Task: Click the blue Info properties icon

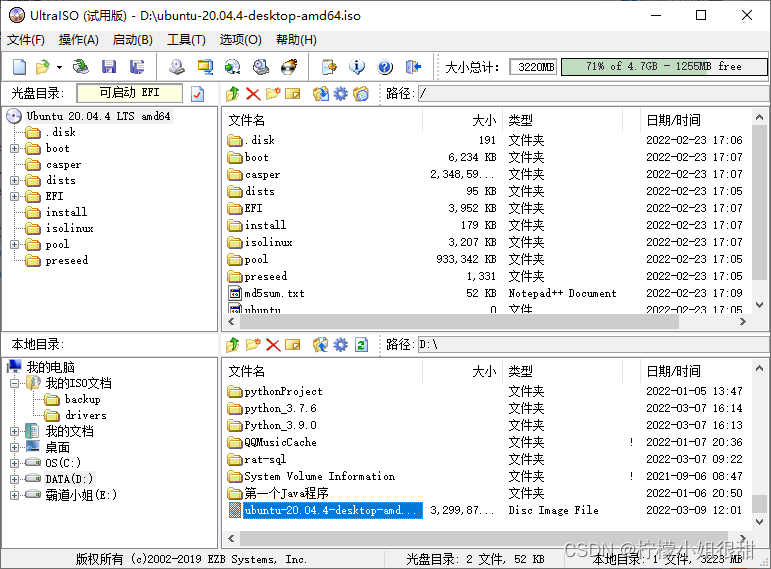Action: tap(357, 66)
